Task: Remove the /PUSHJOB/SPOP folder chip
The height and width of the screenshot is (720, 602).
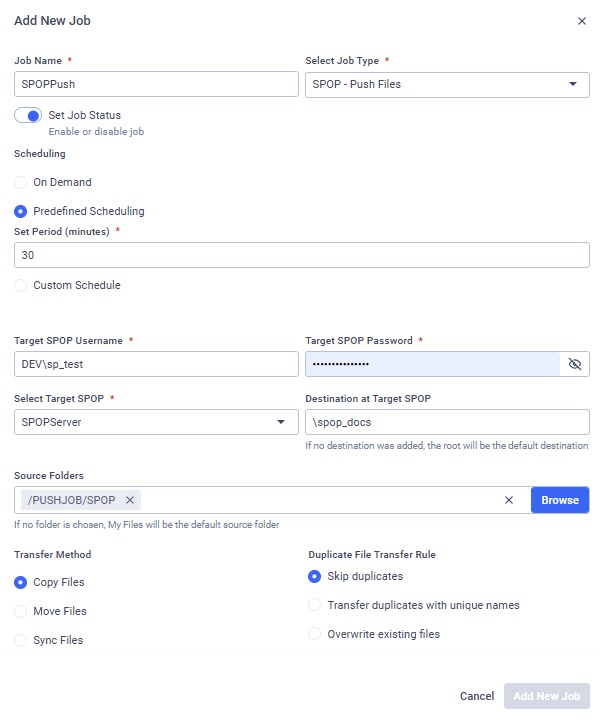Action: (130, 500)
